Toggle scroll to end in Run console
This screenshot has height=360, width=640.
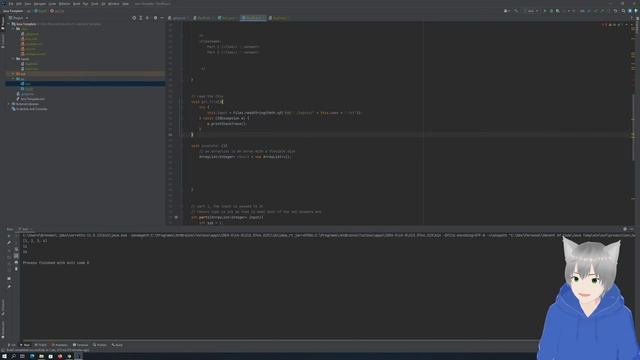click(x=16, y=256)
